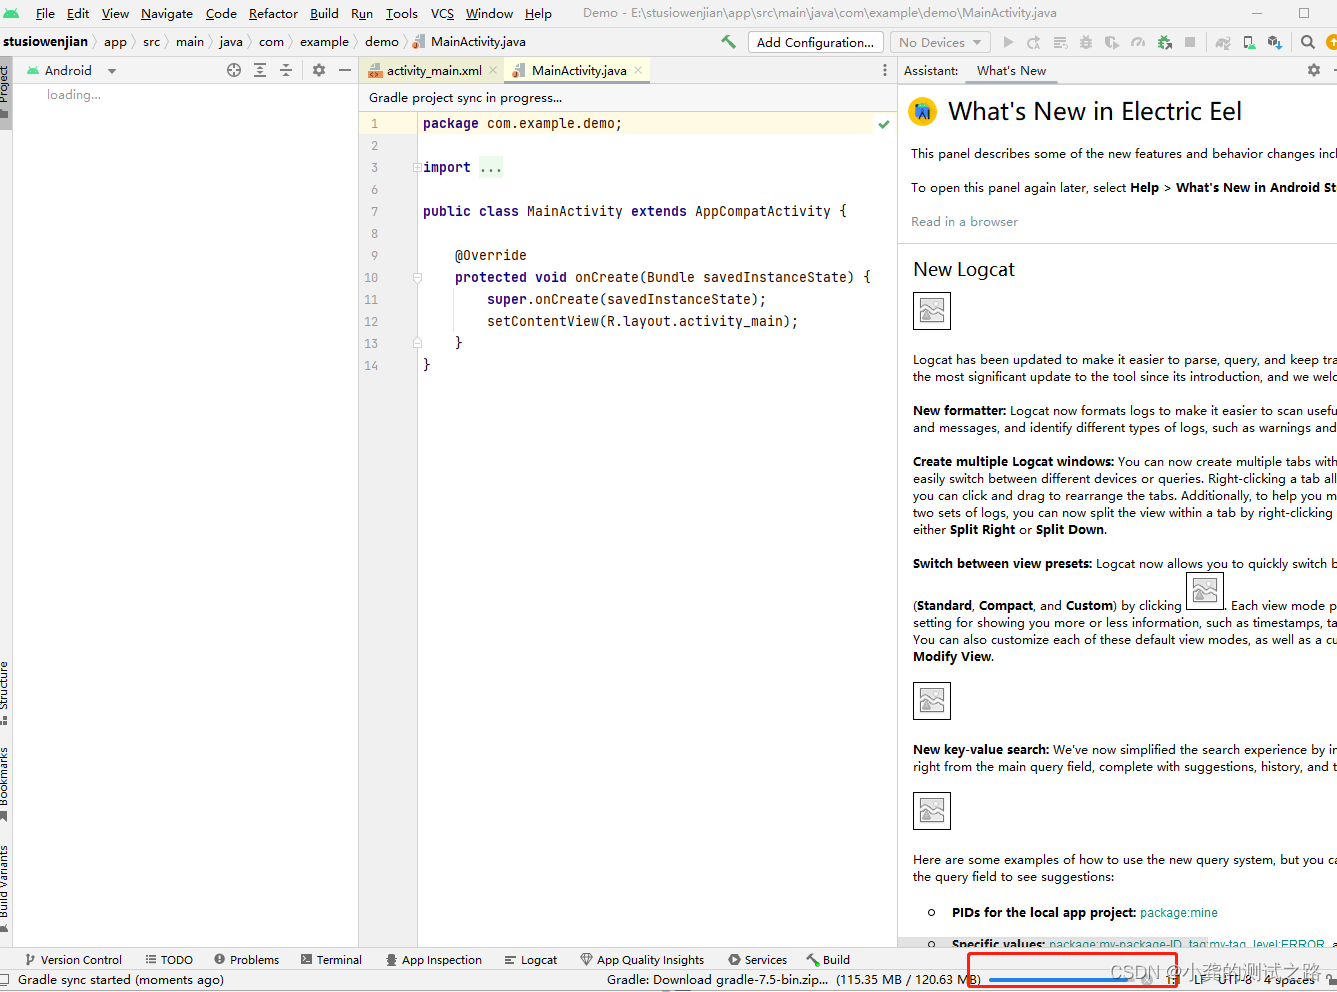Click Select Opened File target icon
The image size is (1337, 992).
234,70
